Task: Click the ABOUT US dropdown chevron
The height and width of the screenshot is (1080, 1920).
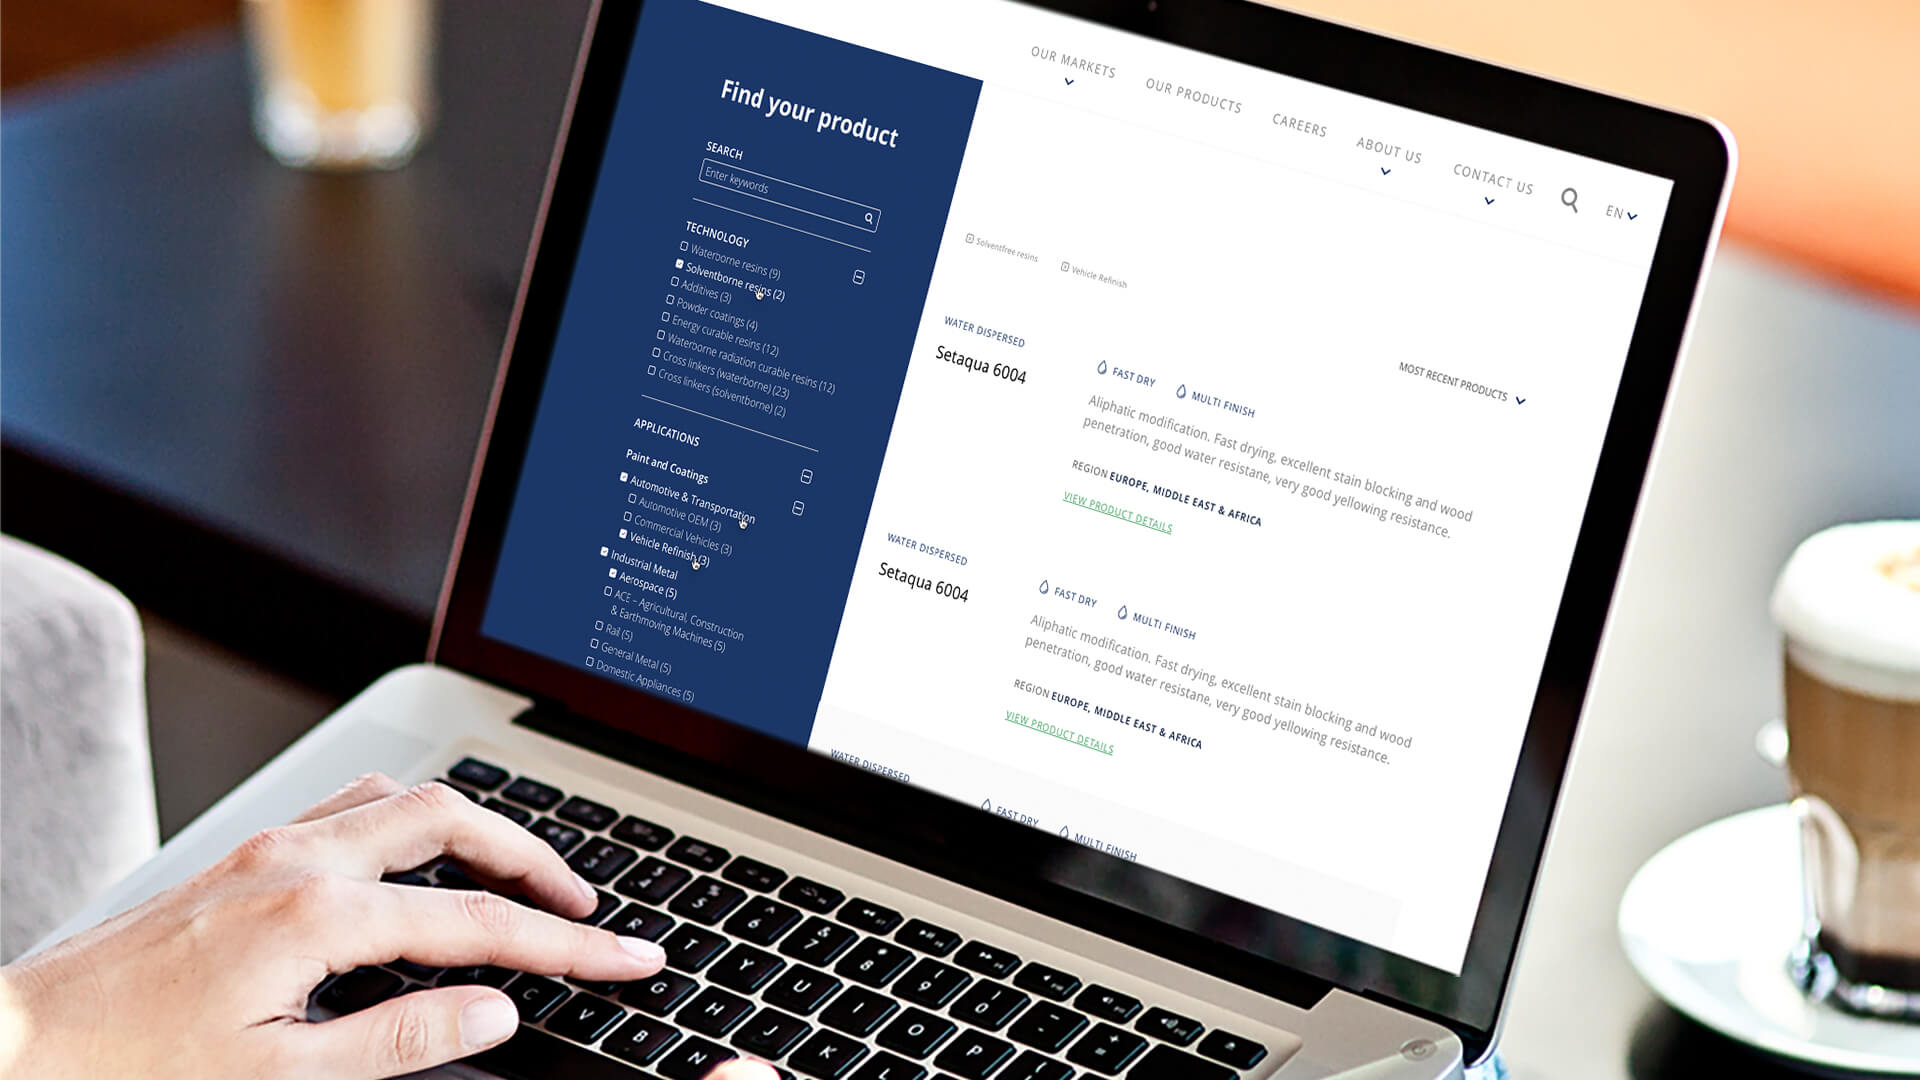Action: [x=1383, y=173]
